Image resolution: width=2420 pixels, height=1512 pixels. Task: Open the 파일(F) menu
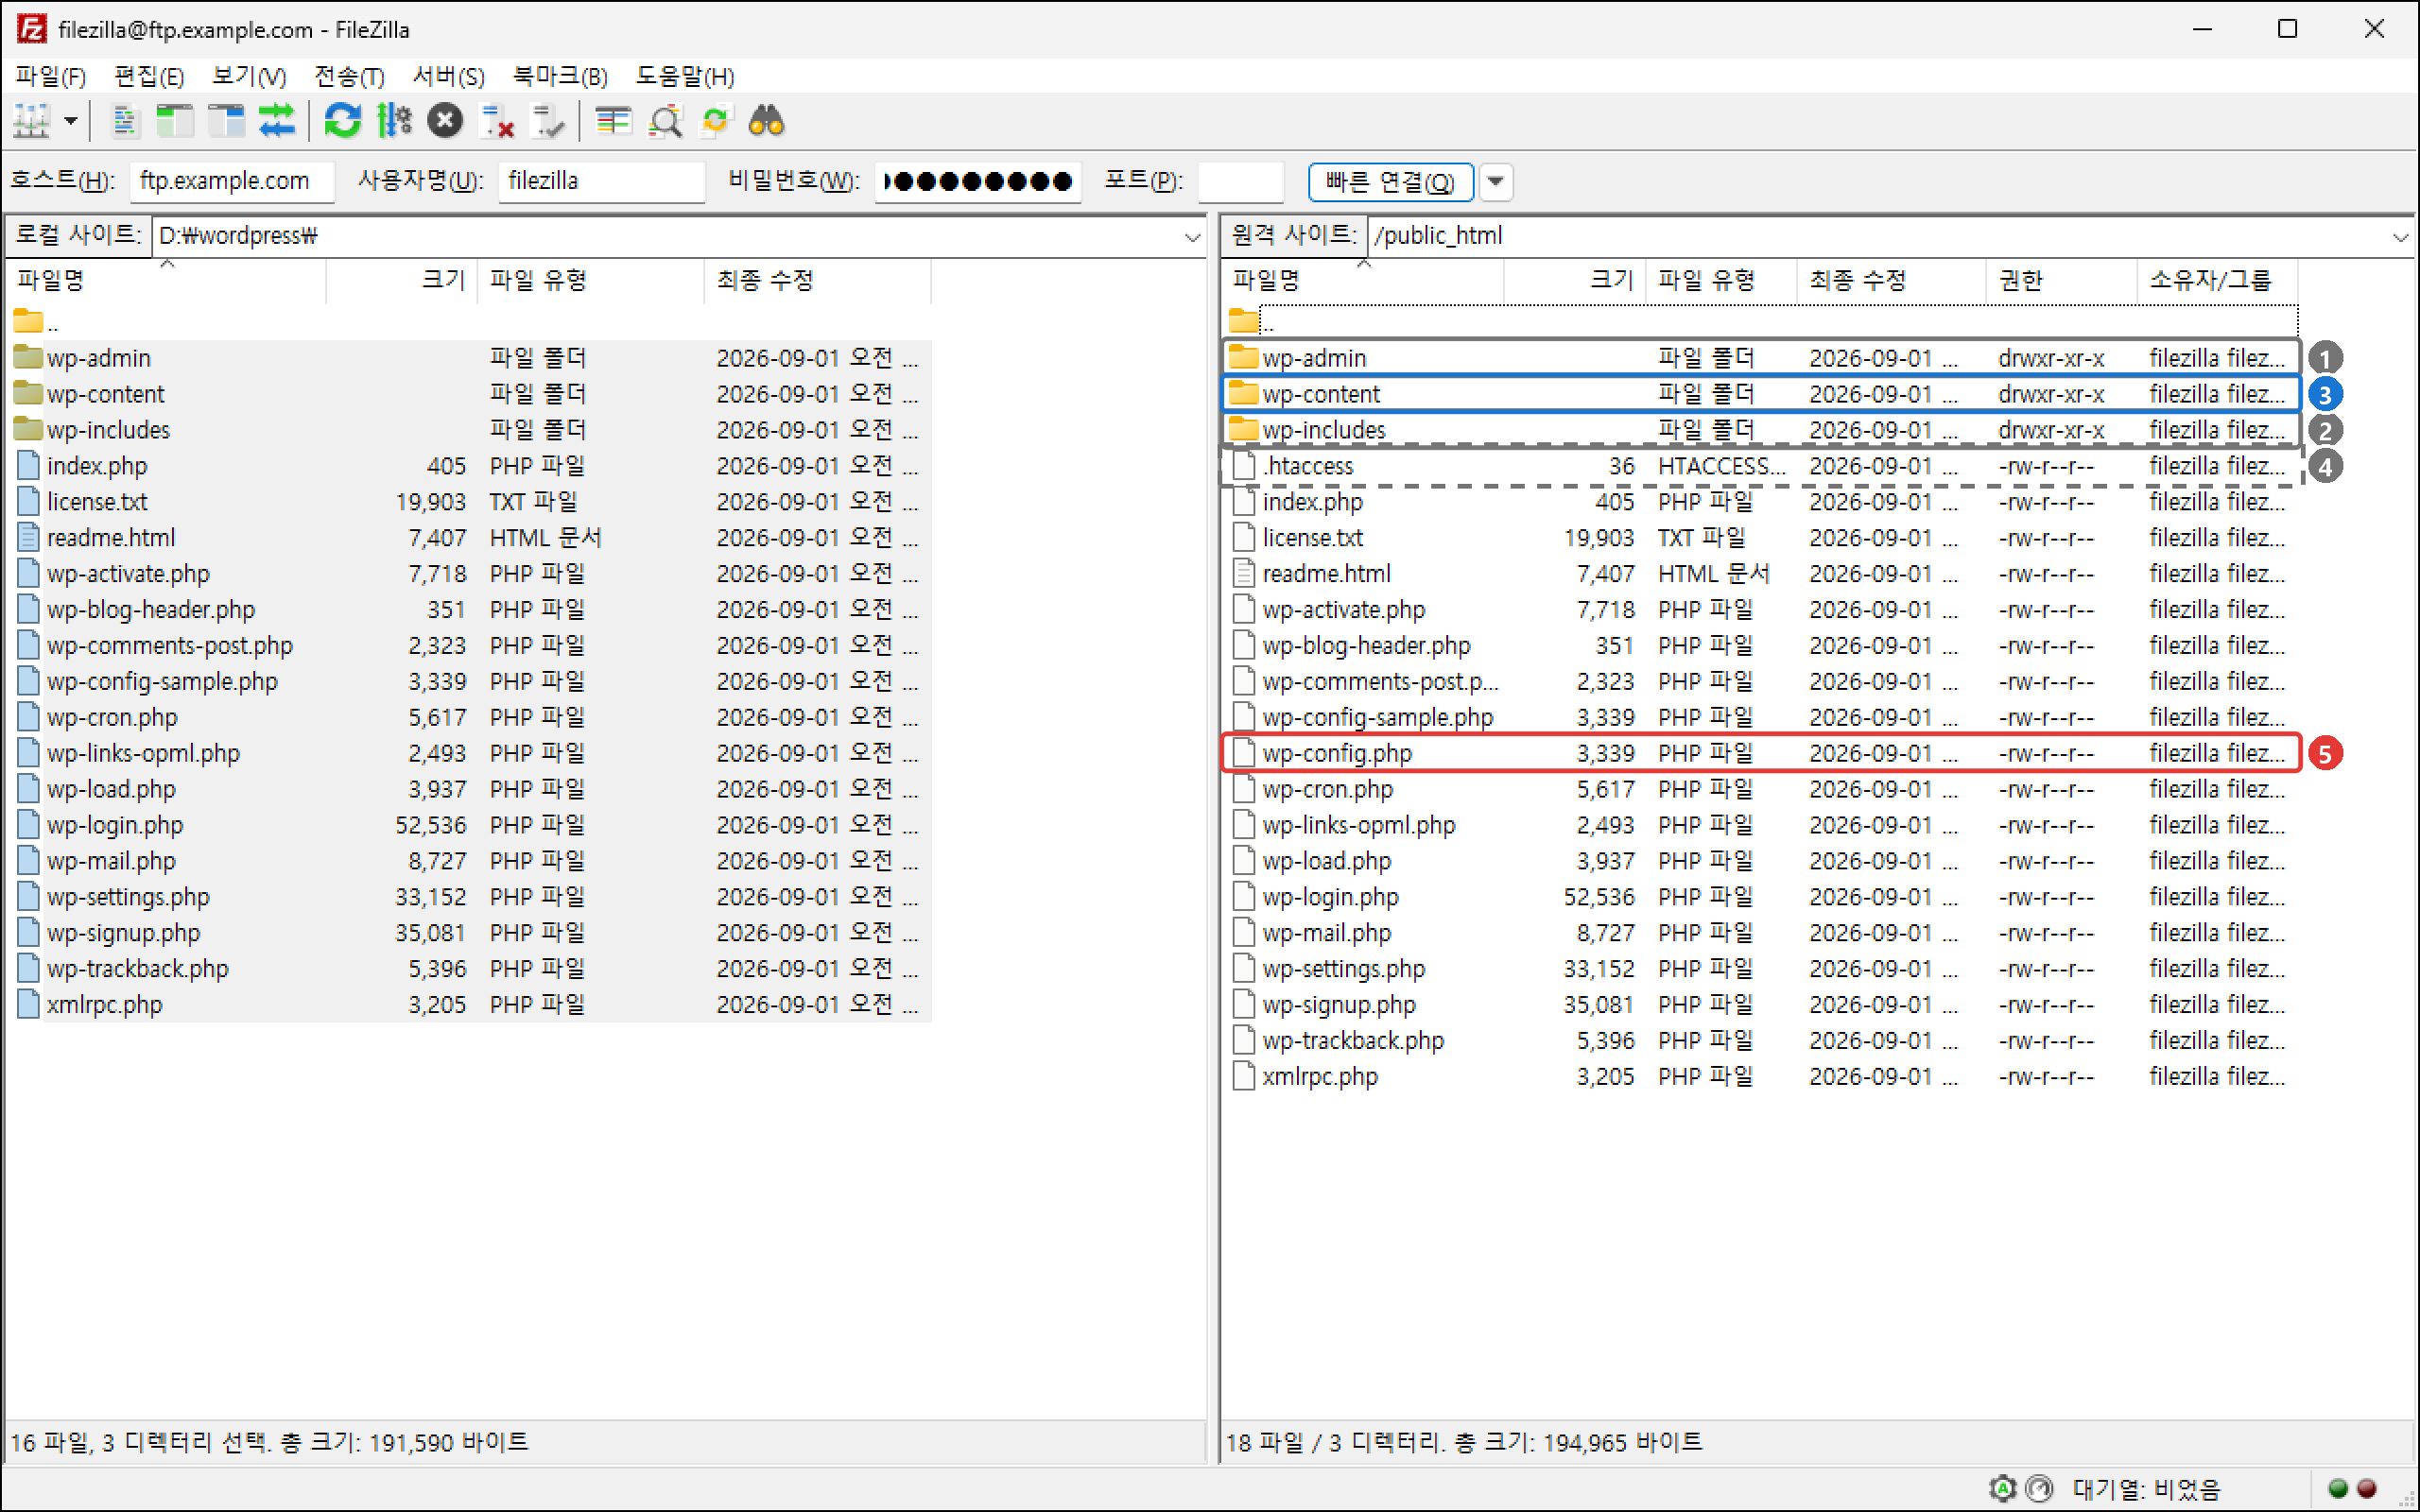click(51, 76)
